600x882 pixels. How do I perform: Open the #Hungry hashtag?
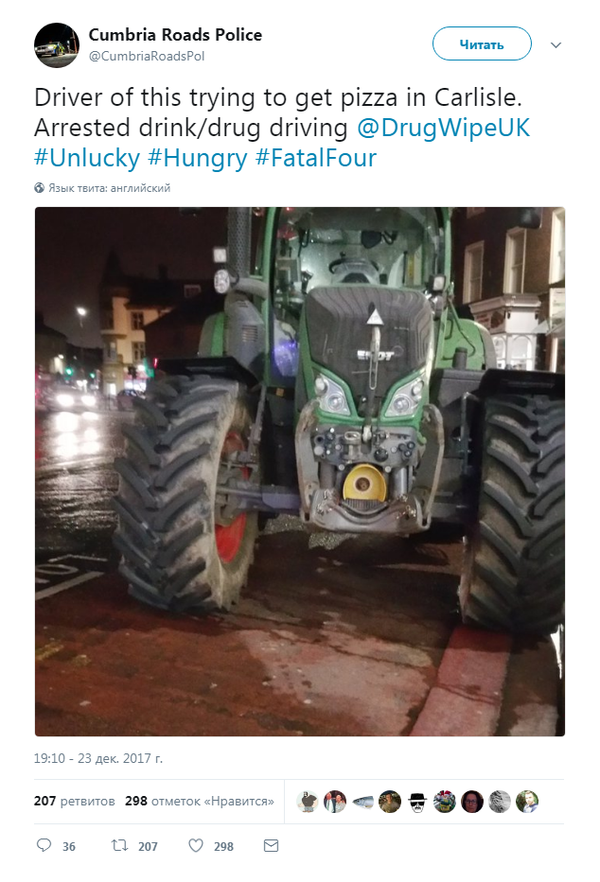(x=197, y=158)
